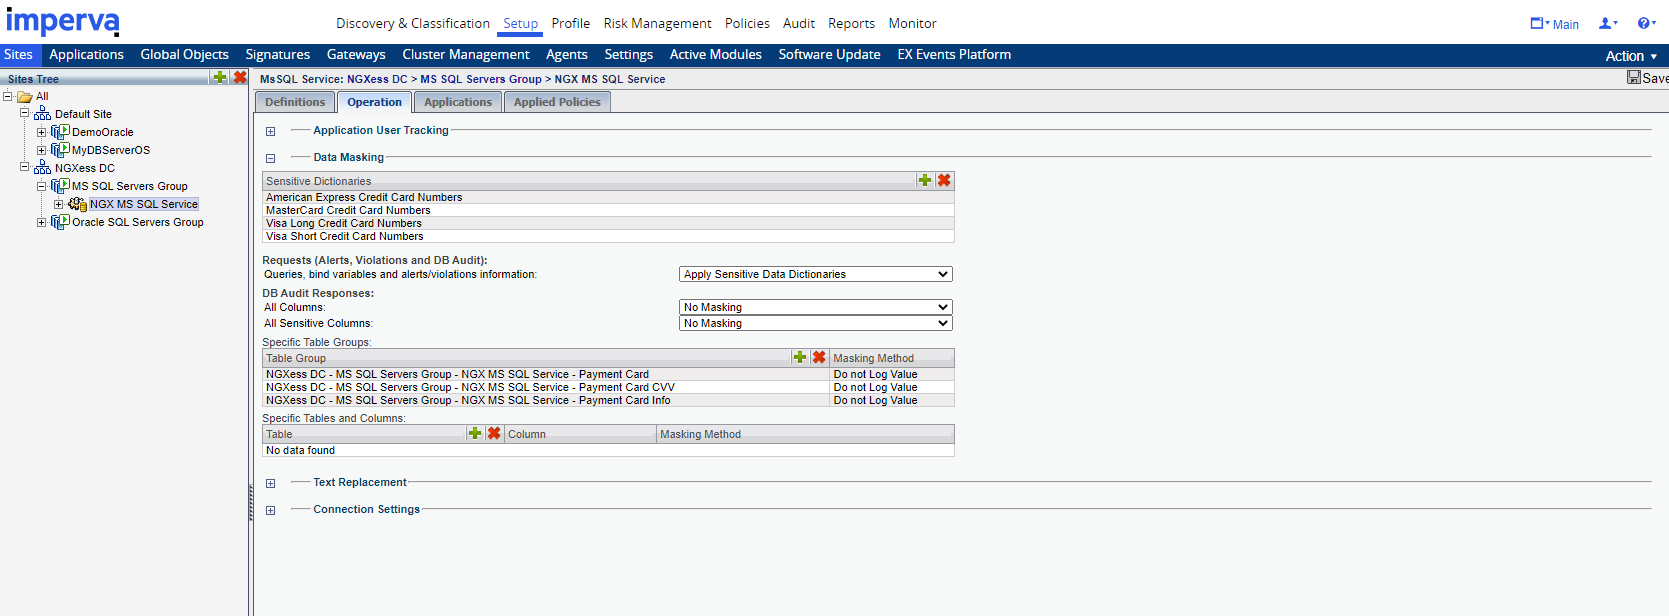Screen dimensions: 1669x616
Task: Add a new Sensitive Dictionary entry
Action: coord(925,180)
